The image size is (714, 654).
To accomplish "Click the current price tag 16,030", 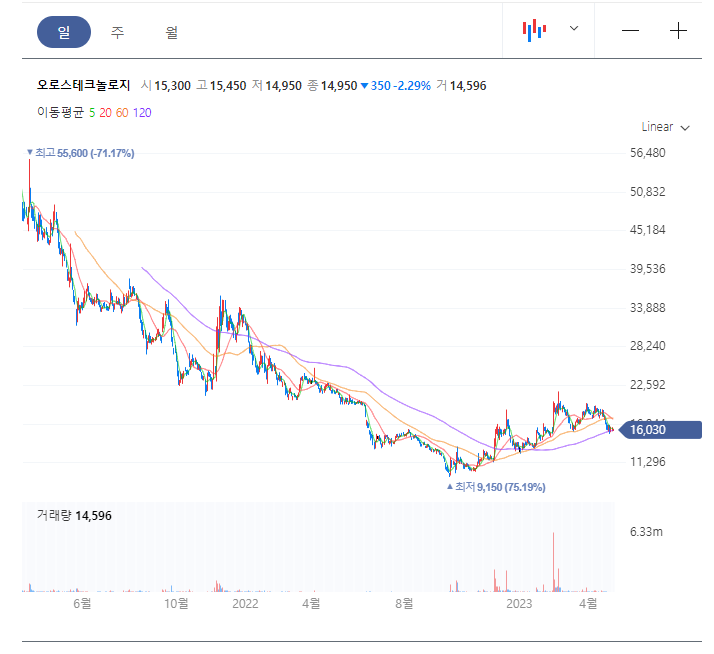I will click(x=661, y=429).
